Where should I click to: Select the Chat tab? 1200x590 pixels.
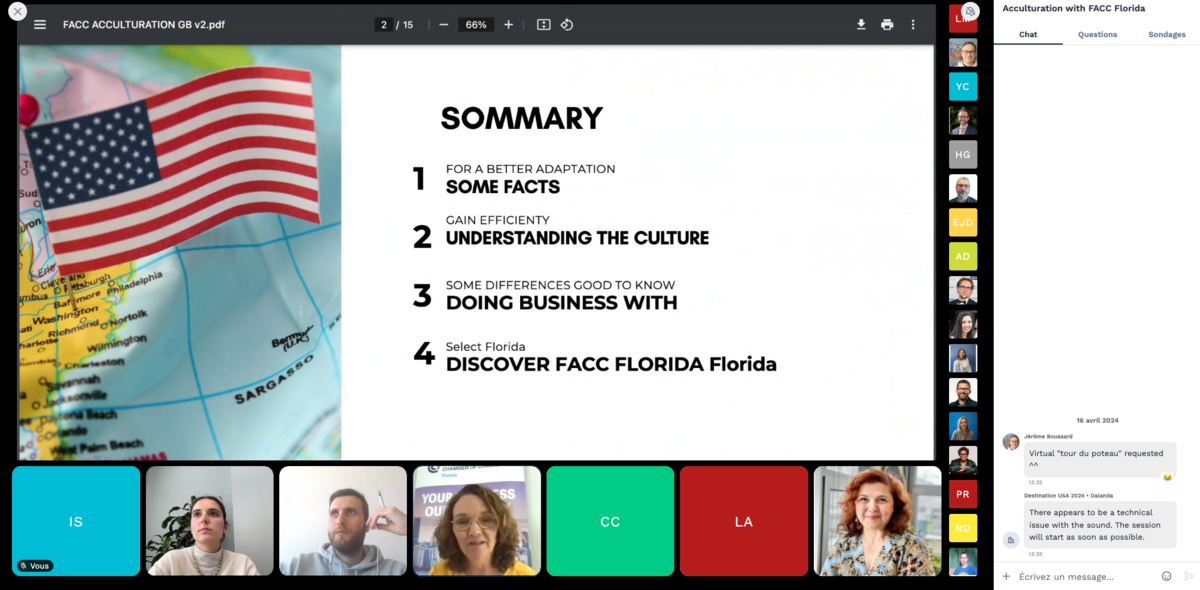point(1028,34)
